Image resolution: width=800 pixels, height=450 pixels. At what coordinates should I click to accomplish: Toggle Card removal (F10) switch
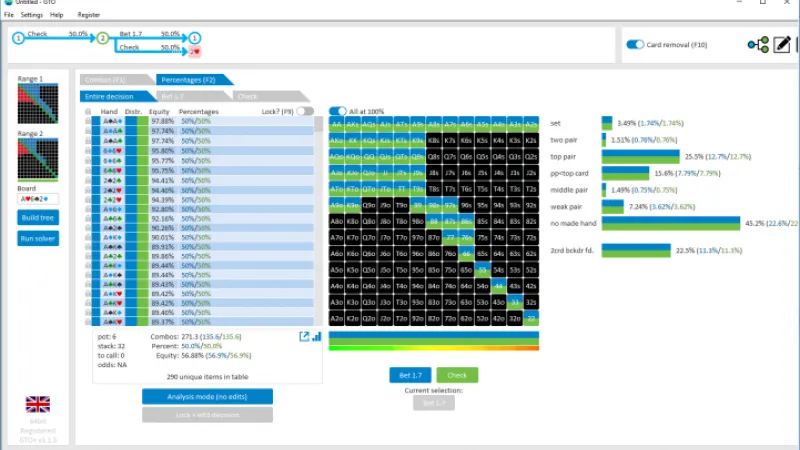(x=635, y=44)
